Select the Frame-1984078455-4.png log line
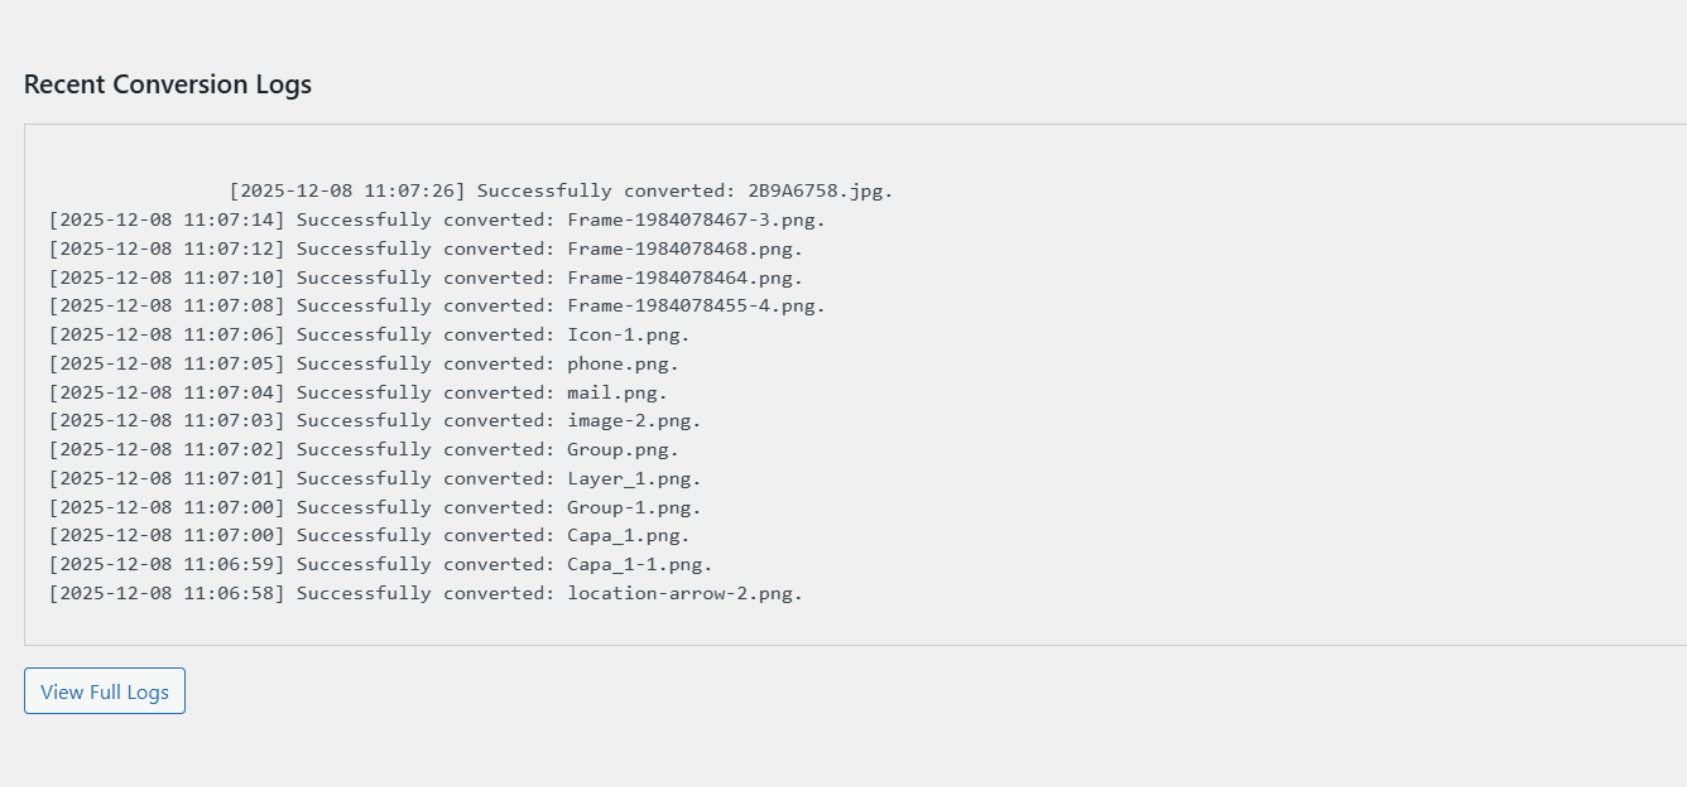The width and height of the screenshot is (1687, 787). 437,306
